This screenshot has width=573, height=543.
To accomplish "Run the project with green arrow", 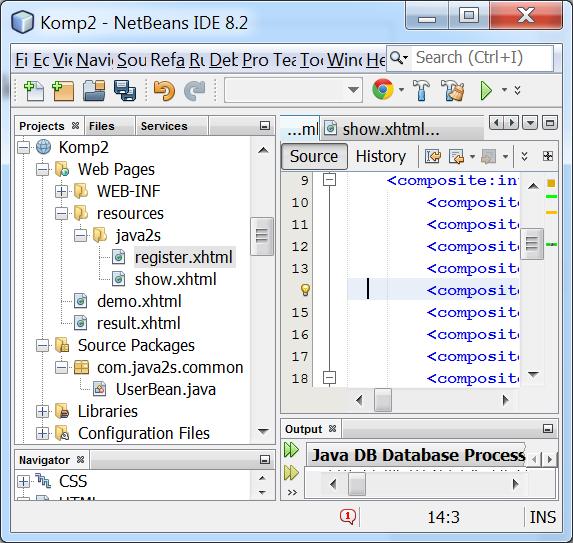I will click(486, 90).
